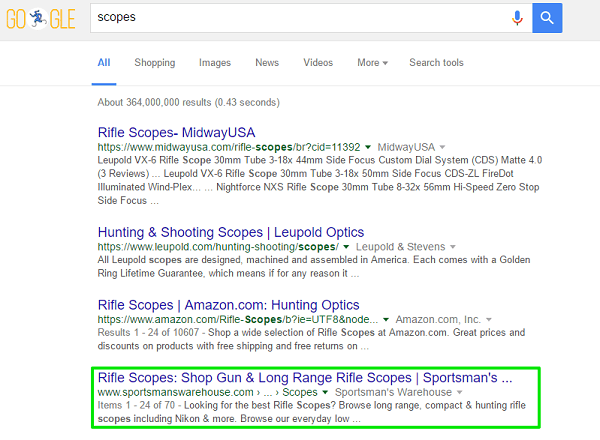Expand the grey arrow beside Amazon.com, Inc.
600x440 pixels.
[x=489, y=319]
